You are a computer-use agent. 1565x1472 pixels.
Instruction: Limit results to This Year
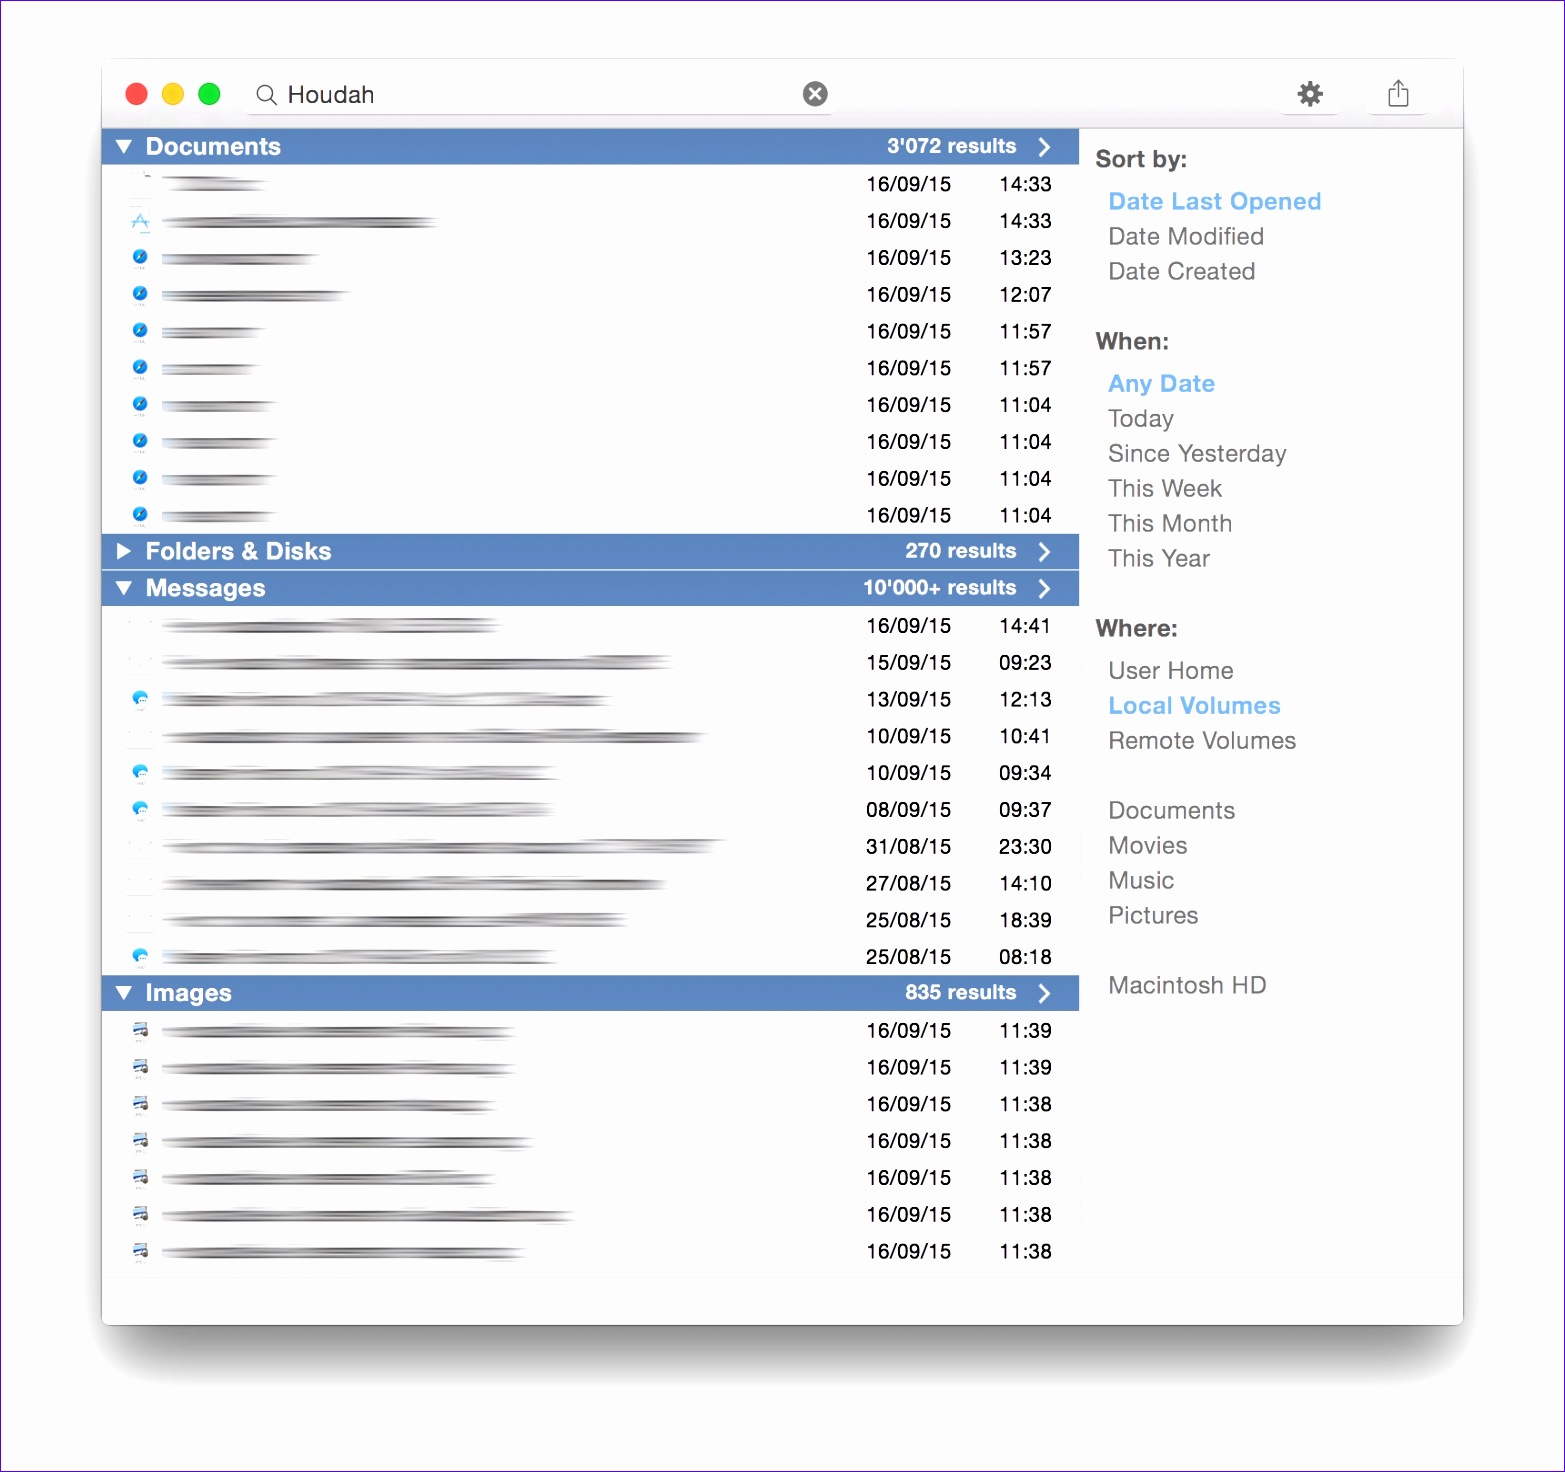point(1159,559)
